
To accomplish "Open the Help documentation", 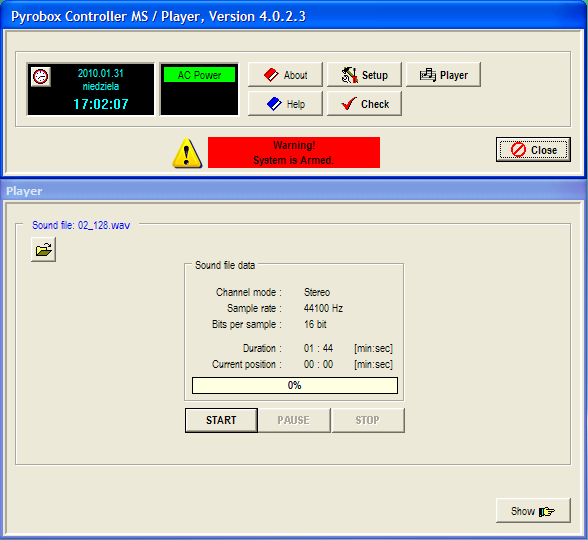I will 285,104.
